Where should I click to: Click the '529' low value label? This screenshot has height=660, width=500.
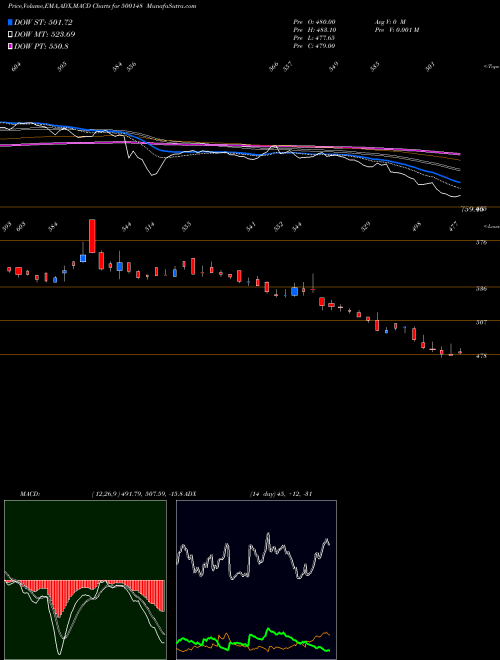pos(367,227)
